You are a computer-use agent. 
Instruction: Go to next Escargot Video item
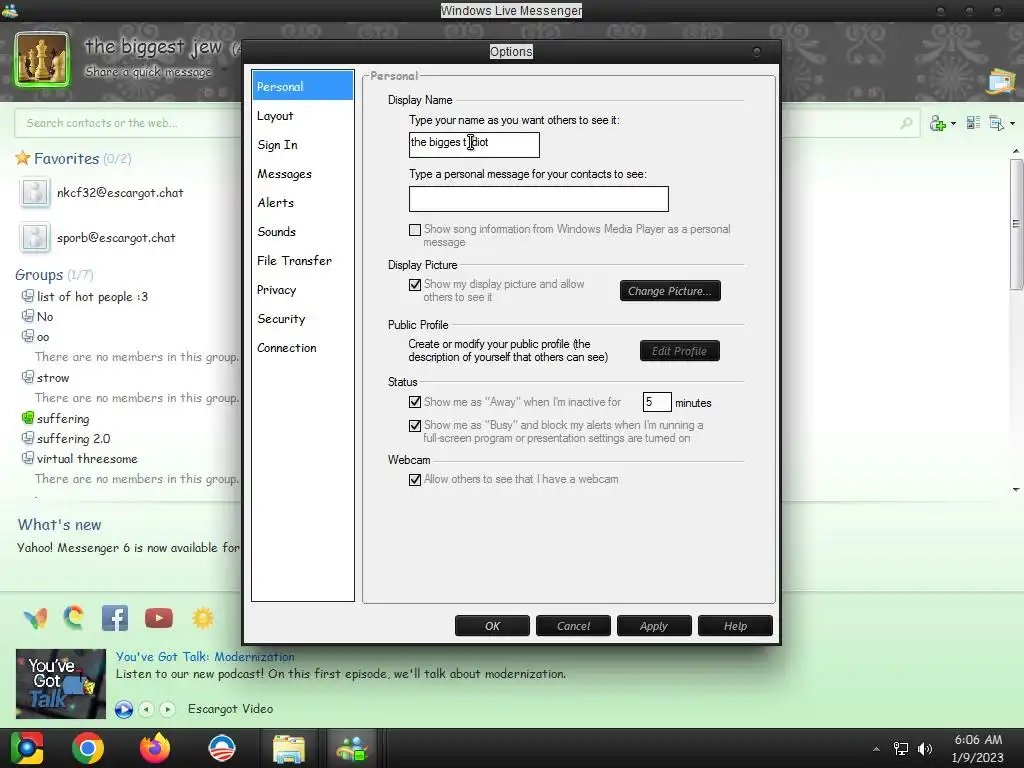pyautogui.click(x=167, y=709)
